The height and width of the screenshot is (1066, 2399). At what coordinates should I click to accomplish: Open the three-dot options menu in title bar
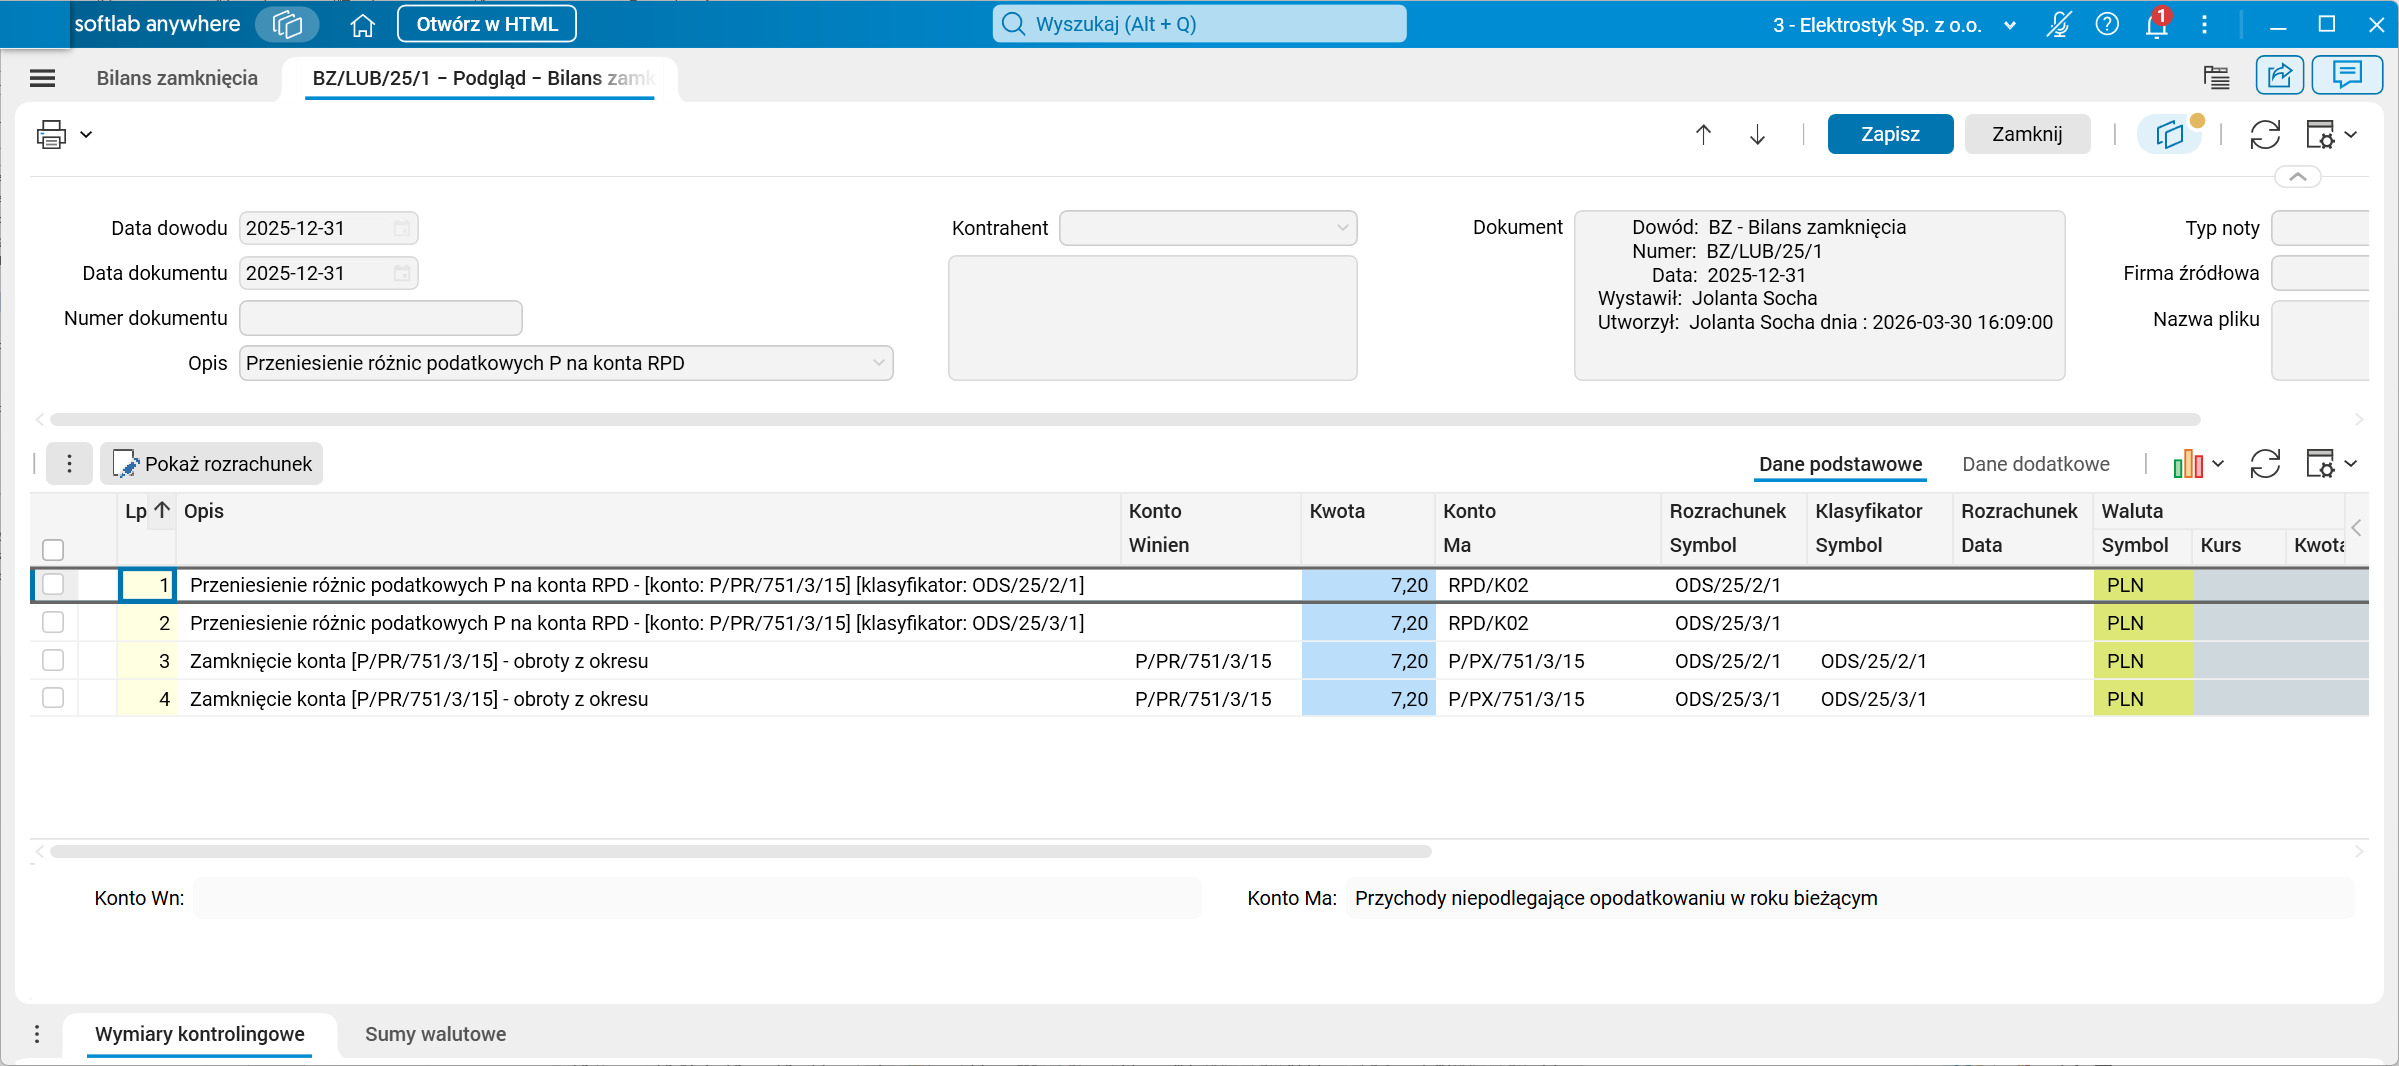[2205, 24]
